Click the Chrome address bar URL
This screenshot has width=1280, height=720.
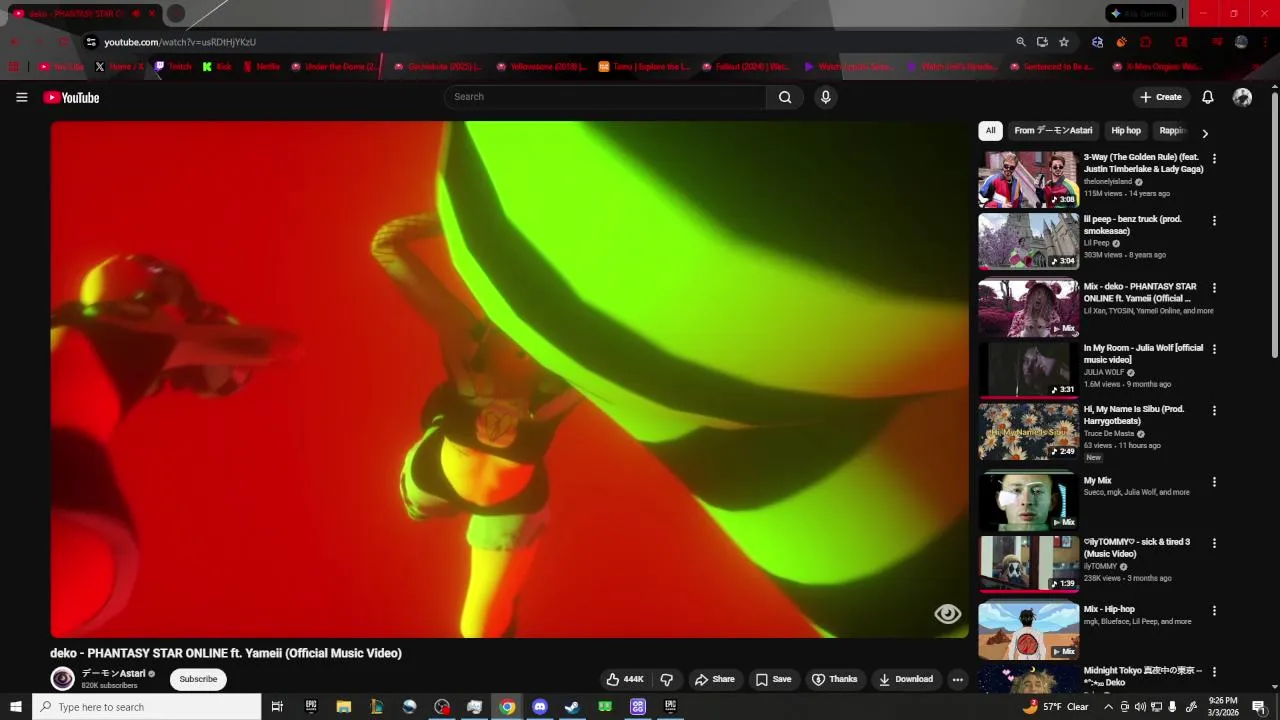[x=180, y=42]
